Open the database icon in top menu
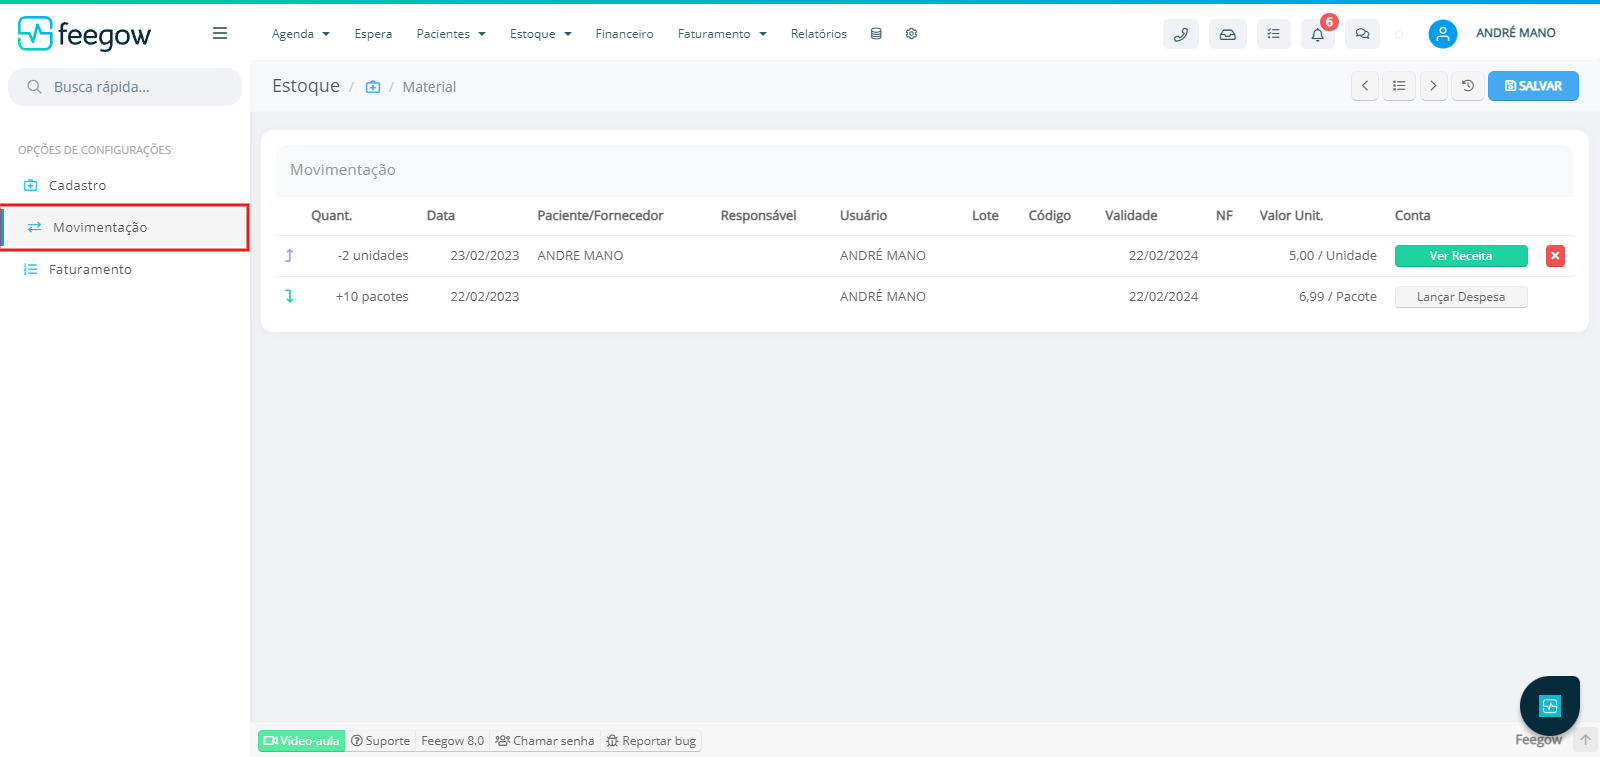 pos(876,34)
